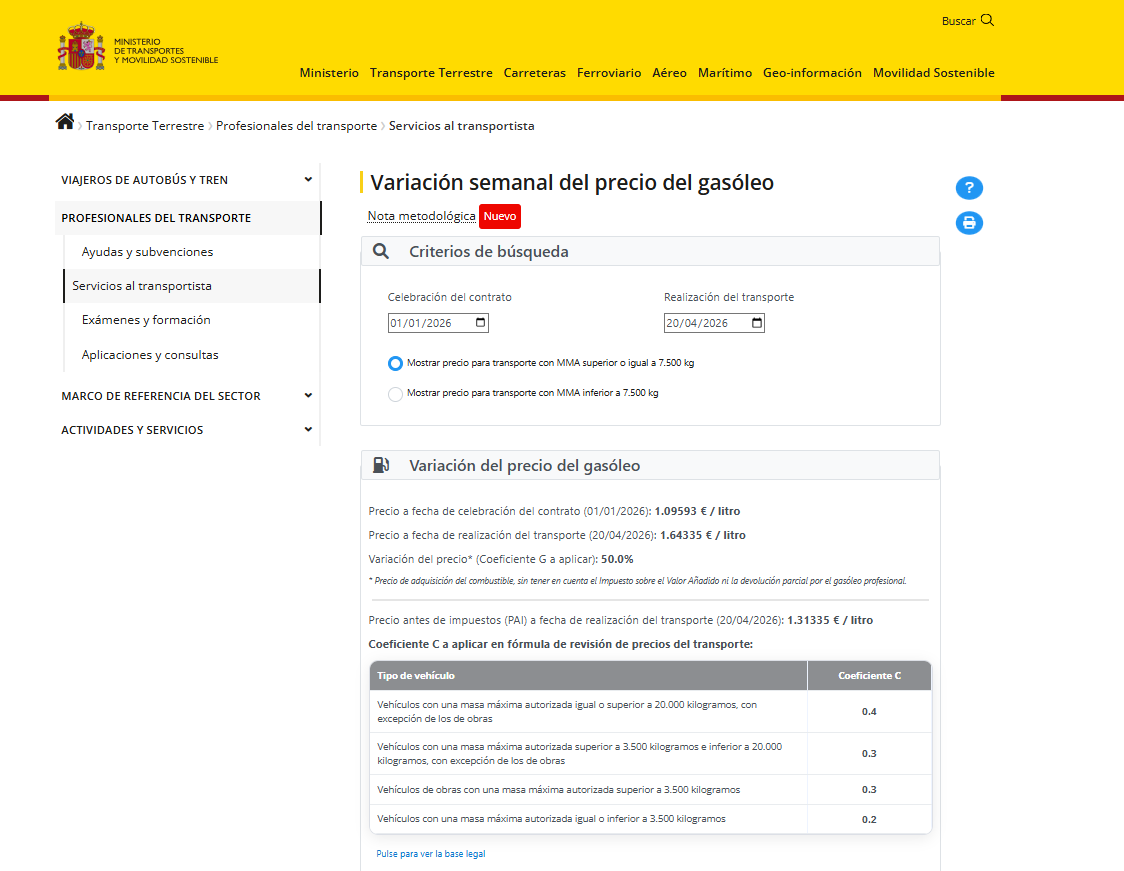
Task: Expand Marco de referencia del sector
Action: click(x=308, y=396)
